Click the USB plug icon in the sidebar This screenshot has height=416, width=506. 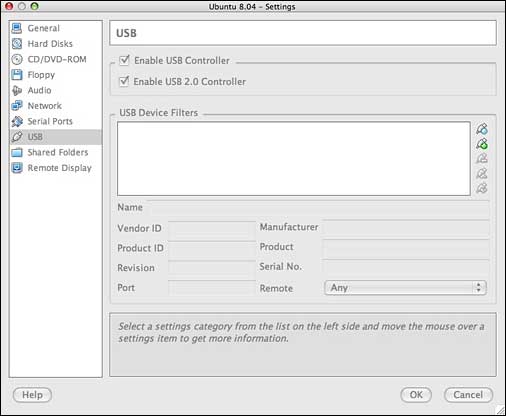point(17,137)
